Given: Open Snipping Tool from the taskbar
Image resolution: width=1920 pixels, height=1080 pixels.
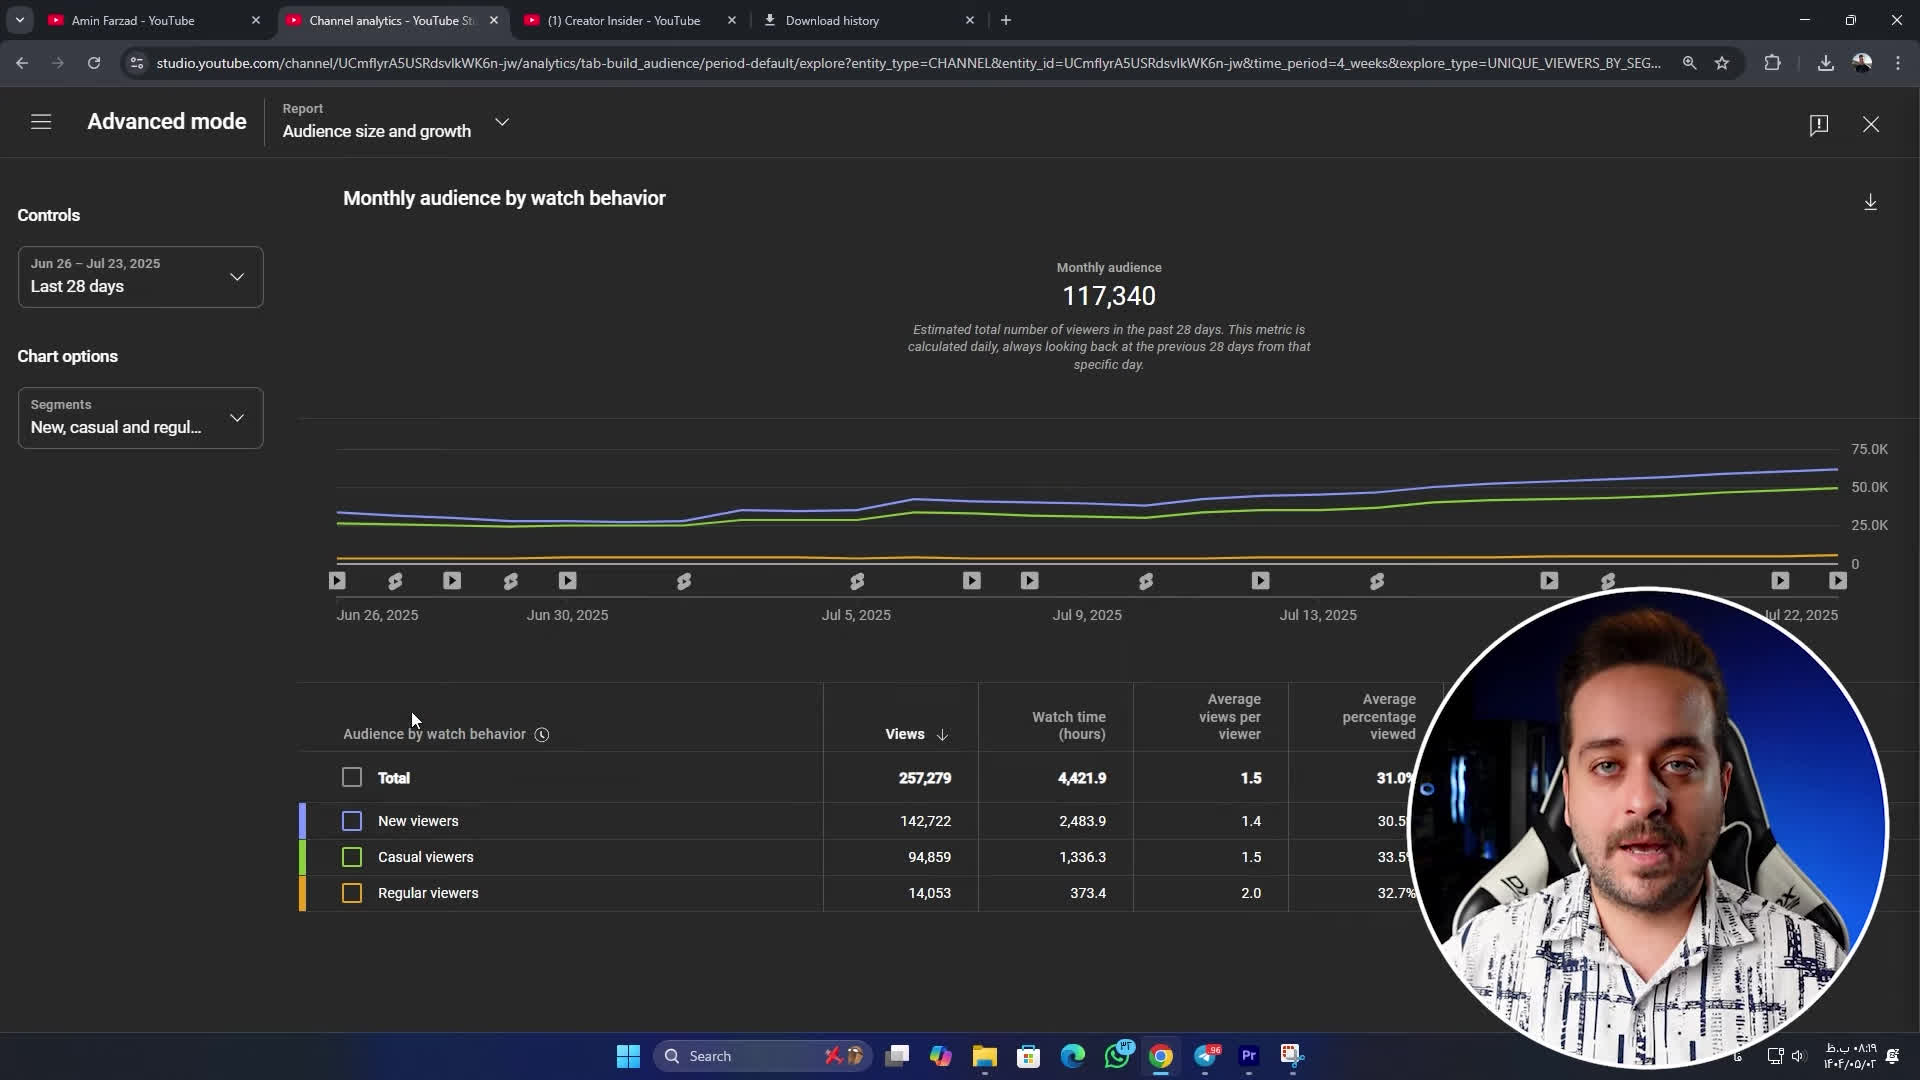Looking at the screenshot, I should [x=1292, y=1056].
